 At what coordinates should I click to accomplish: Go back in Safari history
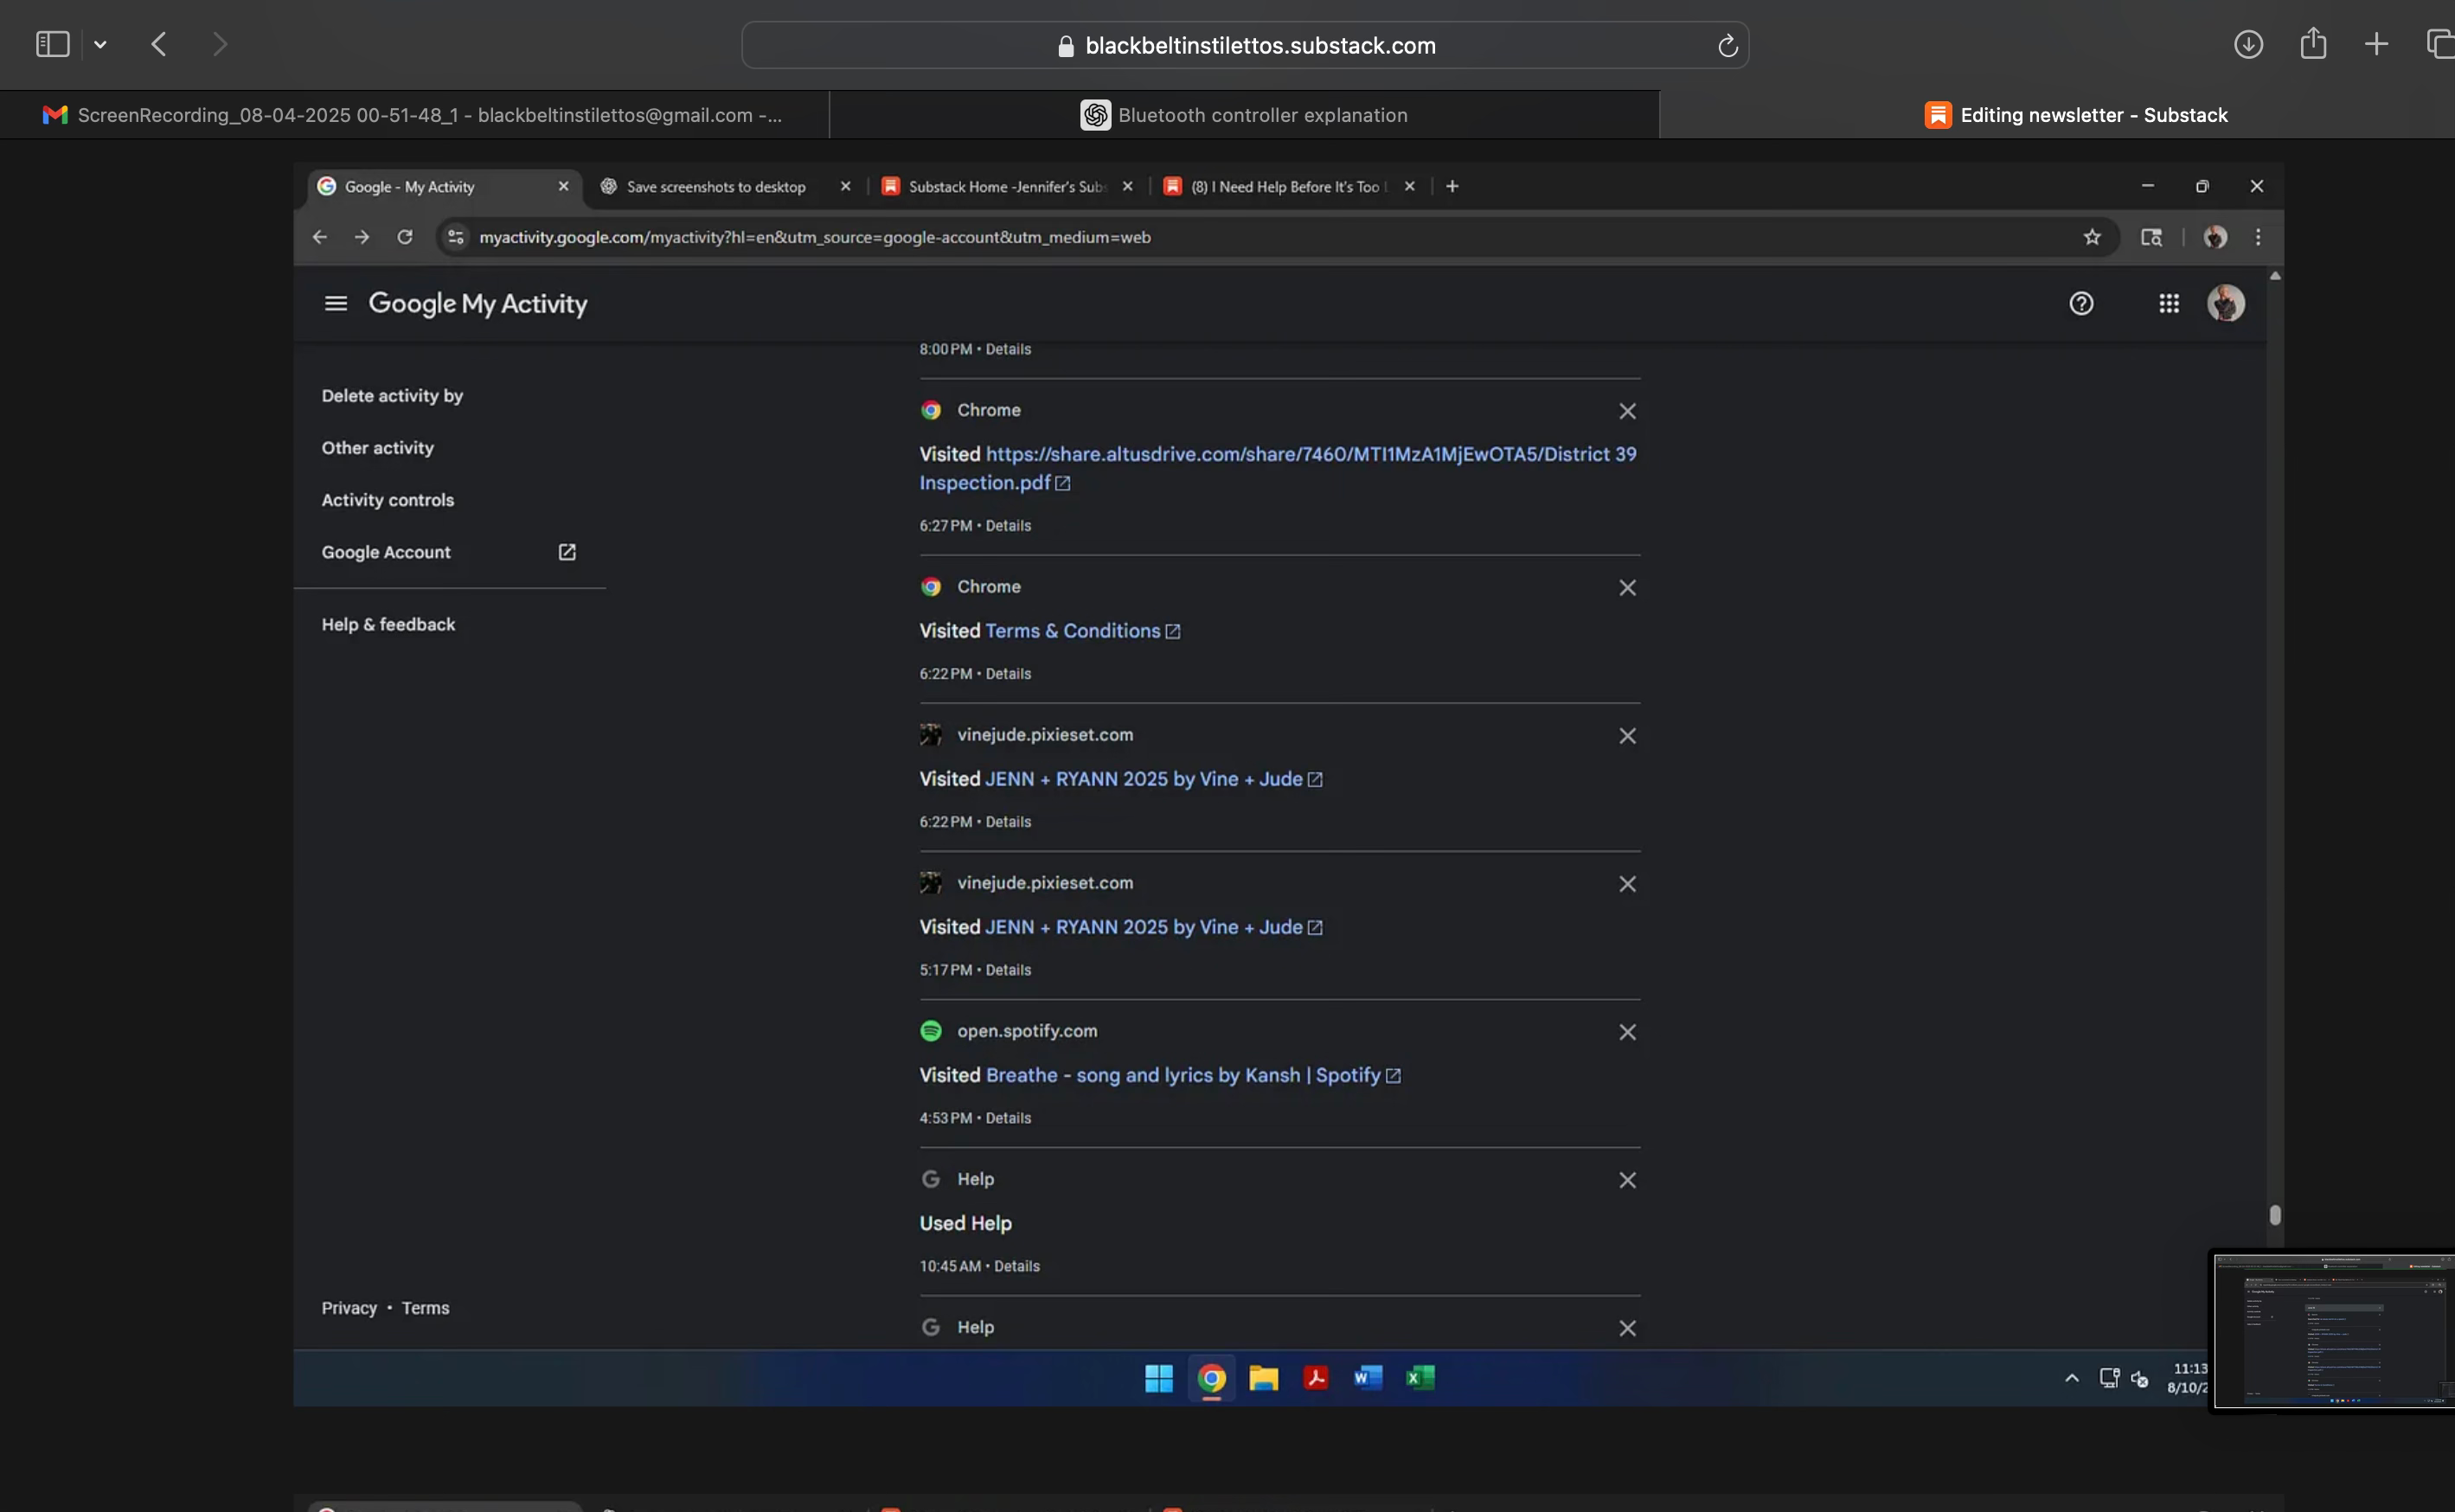[x=159, y=44]
